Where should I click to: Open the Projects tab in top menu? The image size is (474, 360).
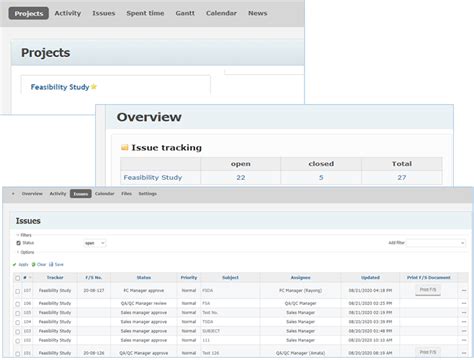(x=29, y=13)
